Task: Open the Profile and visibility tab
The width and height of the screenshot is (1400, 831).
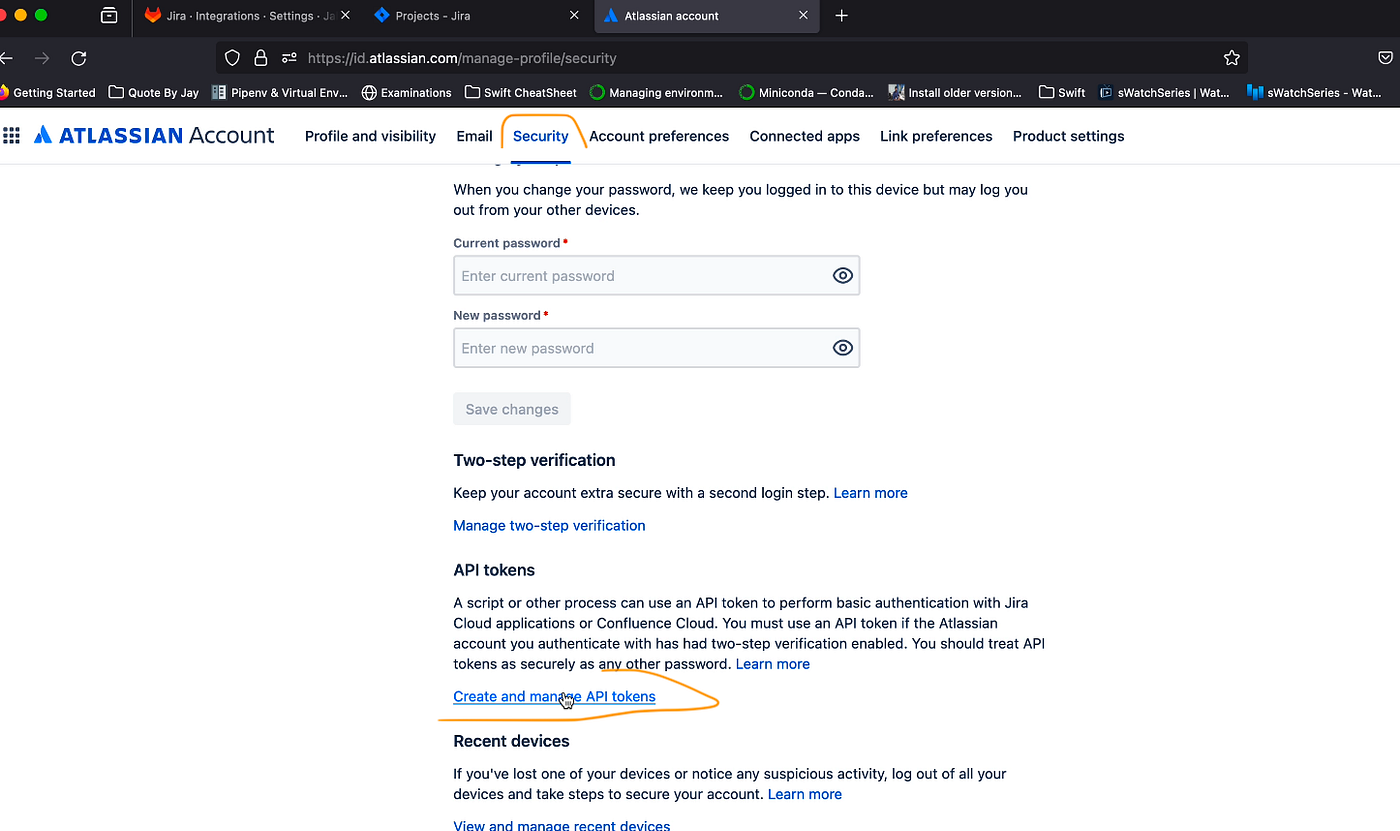Action: tap(370, 136)
